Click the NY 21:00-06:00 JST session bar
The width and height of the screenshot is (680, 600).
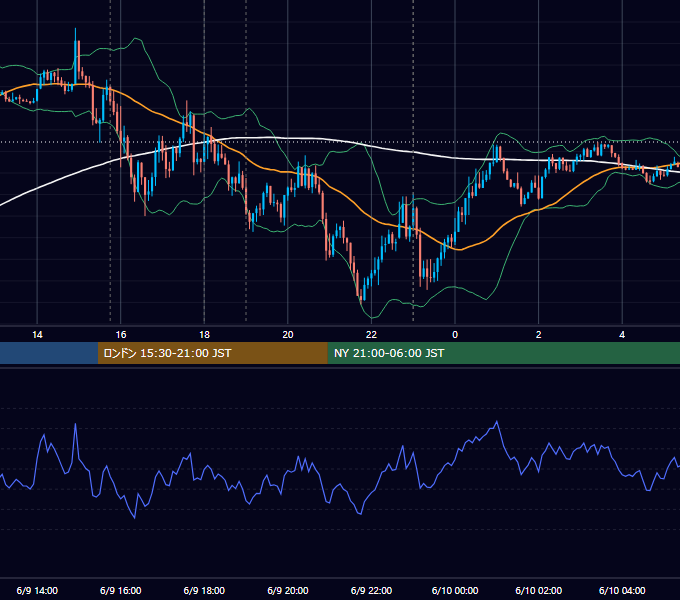(503, 353)
